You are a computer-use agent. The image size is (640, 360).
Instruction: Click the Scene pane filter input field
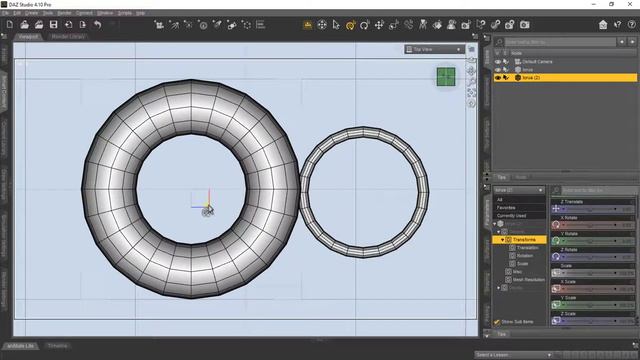(560, 42)
